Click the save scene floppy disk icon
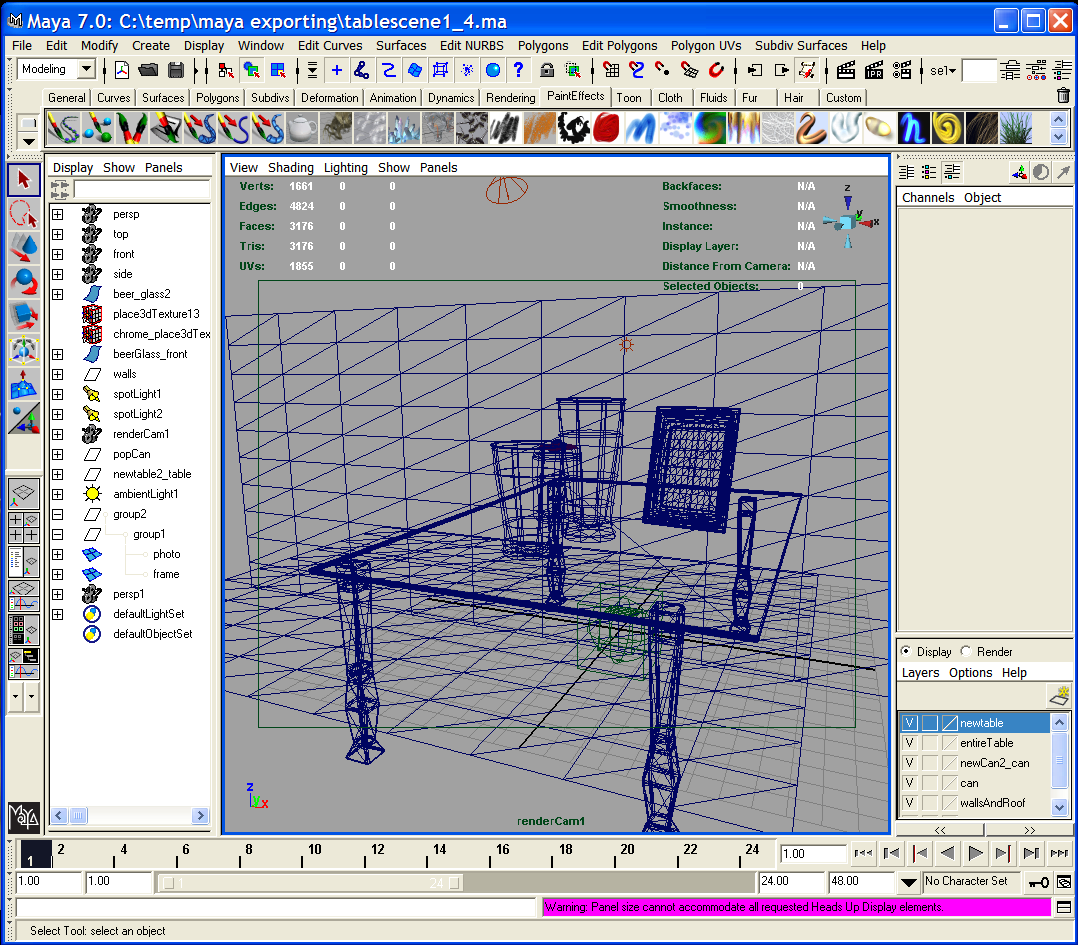 click(176, 70)
